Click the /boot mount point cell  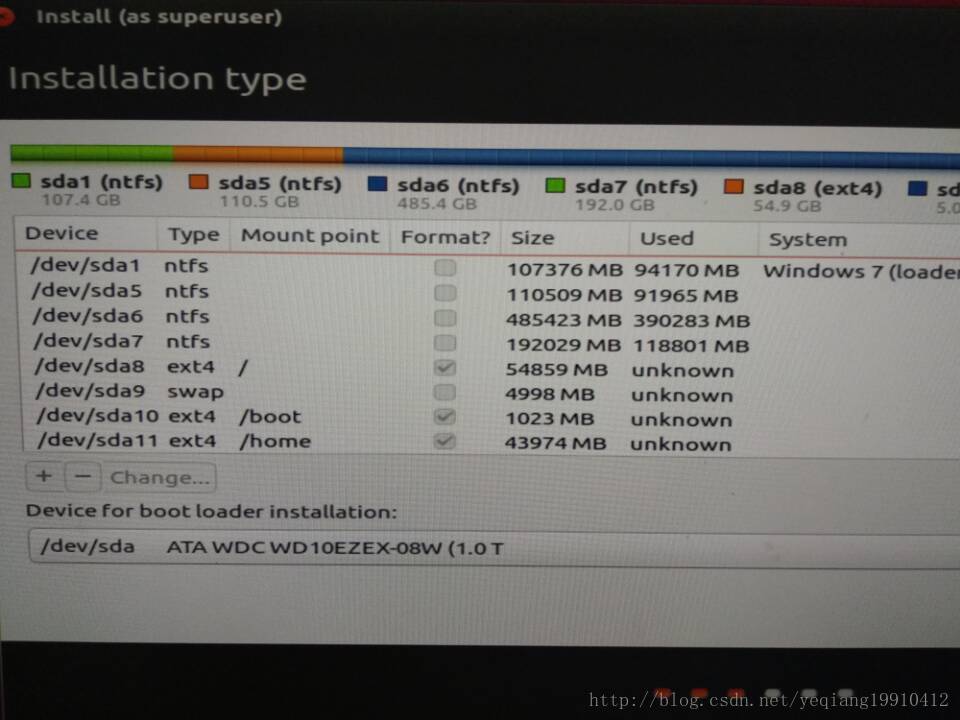[x=270, y=416]
